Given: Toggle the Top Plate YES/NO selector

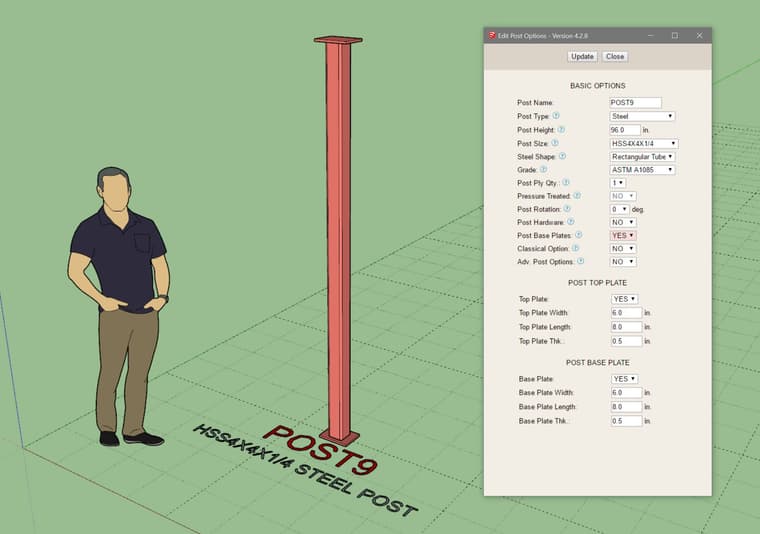Looking at the screenshot, I should [x=623, y=299].
